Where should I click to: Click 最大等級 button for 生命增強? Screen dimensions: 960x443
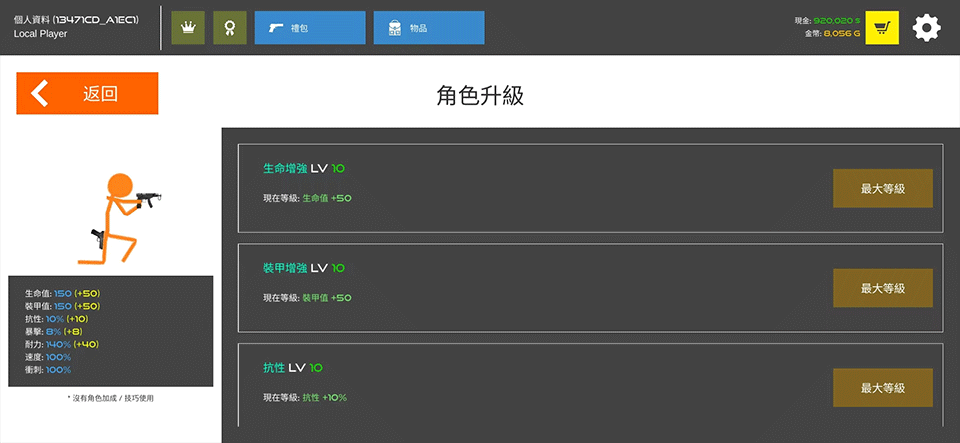(883, 188)
